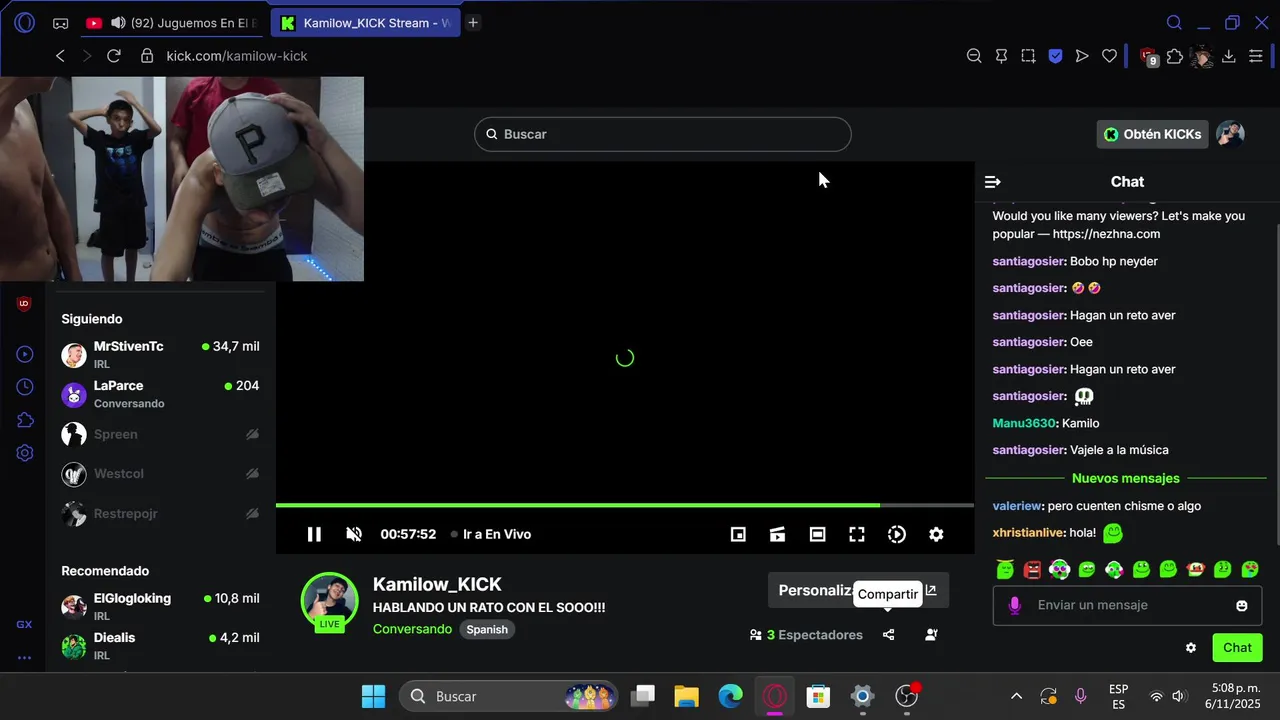
Task: Click the pin icon in address bar
Action: tap(1001, 56)
